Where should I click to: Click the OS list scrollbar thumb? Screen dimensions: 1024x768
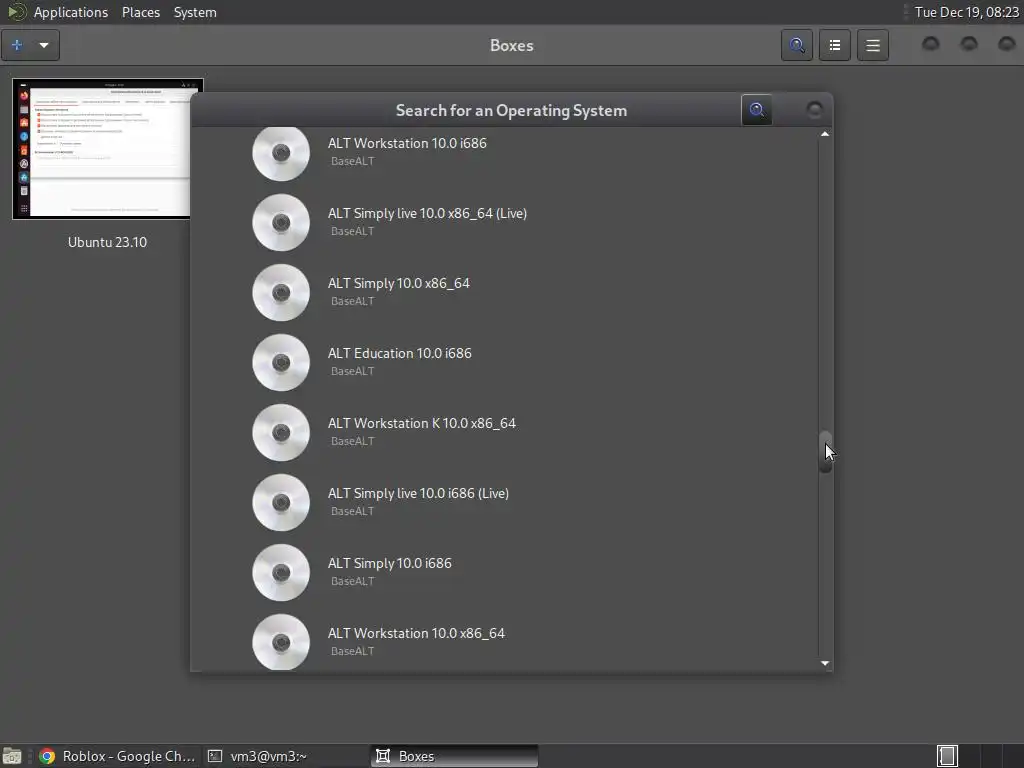[x=825, y=451]
